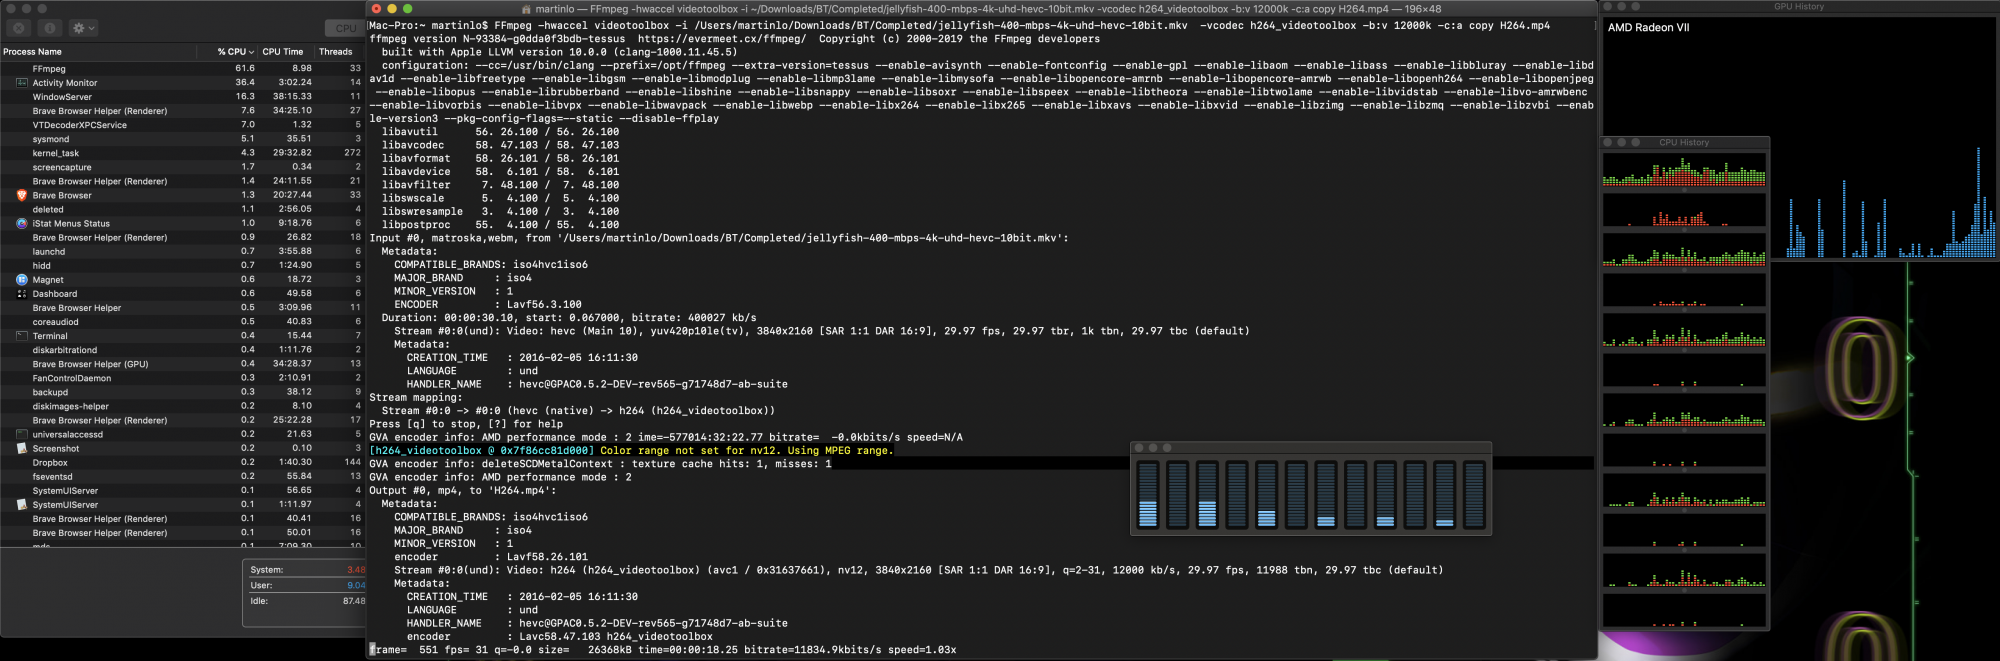Select the screencapture process row

(x=182, y=167)
